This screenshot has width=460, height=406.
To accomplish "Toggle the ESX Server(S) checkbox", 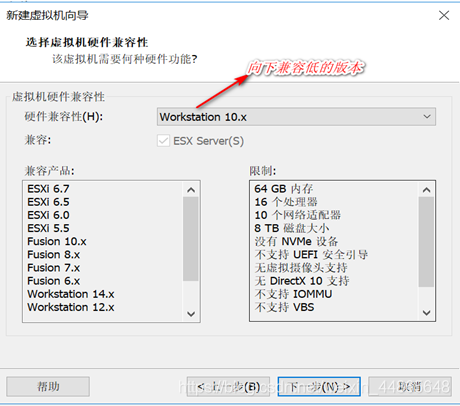I will (163, 141).
